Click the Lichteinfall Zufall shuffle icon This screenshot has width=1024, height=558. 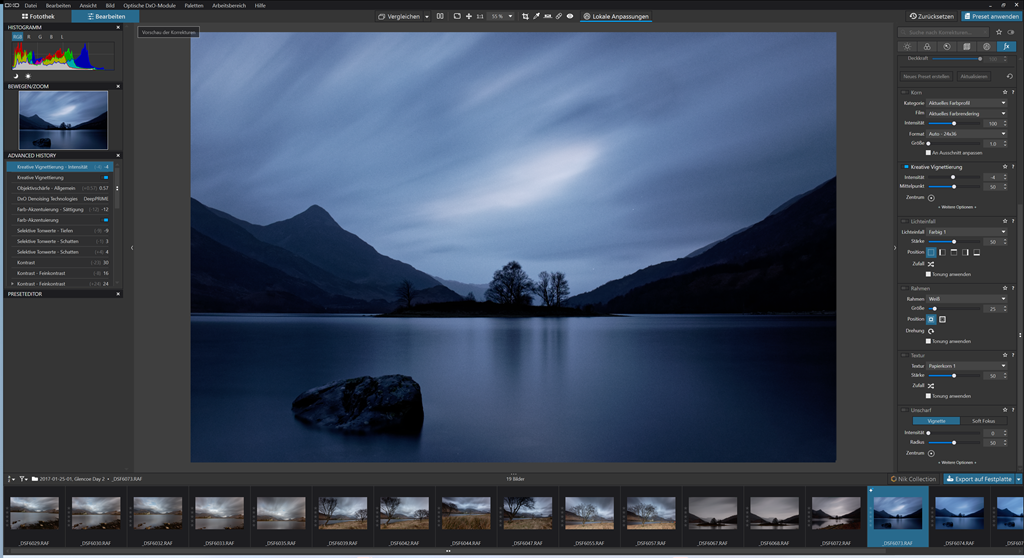(x=931, y=263)
